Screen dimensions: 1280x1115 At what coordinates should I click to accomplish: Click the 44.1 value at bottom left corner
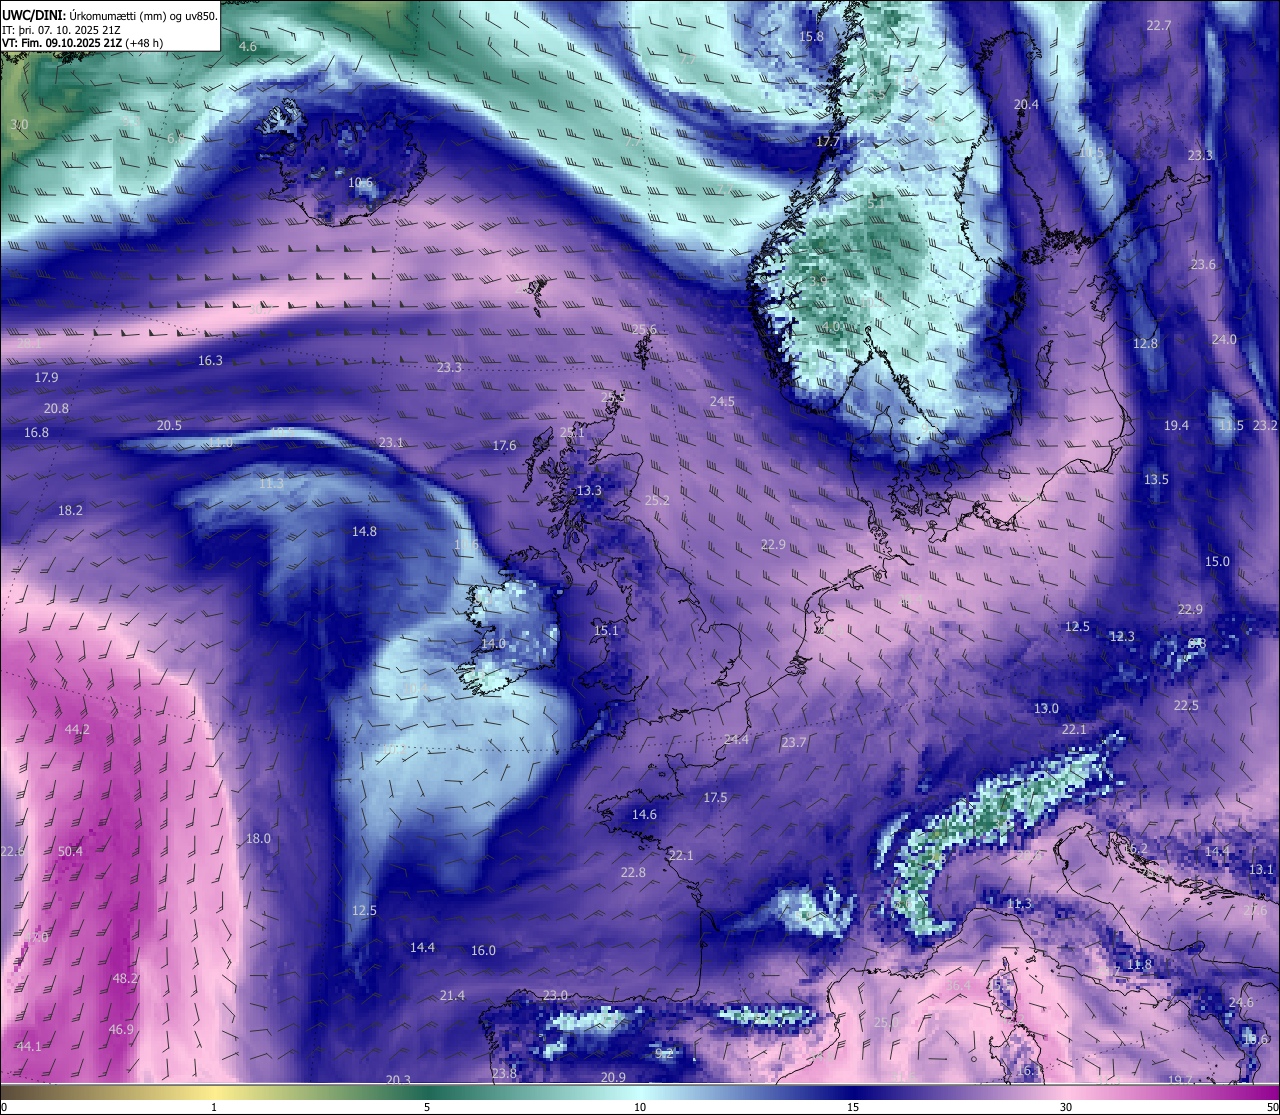pos(29,1047)
